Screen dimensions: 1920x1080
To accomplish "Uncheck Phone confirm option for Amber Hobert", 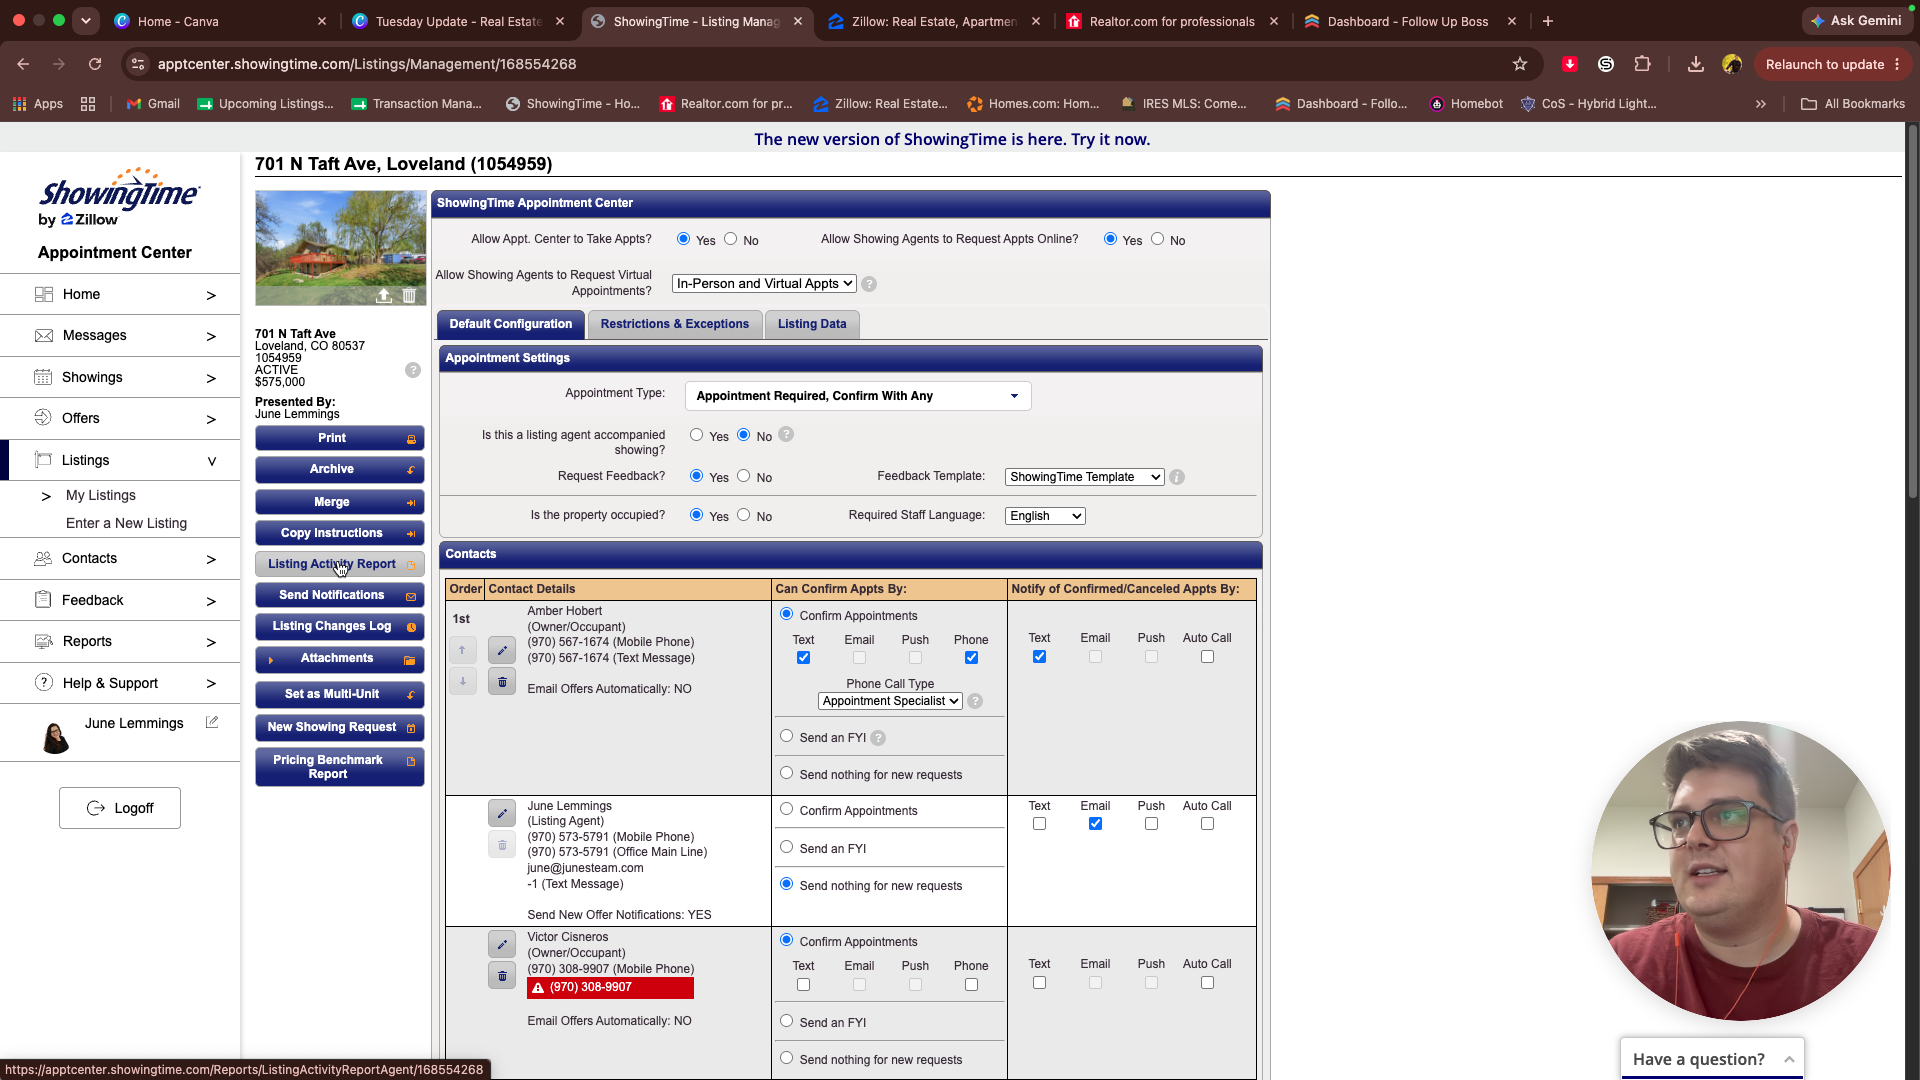I will click(x=971, y=658).
